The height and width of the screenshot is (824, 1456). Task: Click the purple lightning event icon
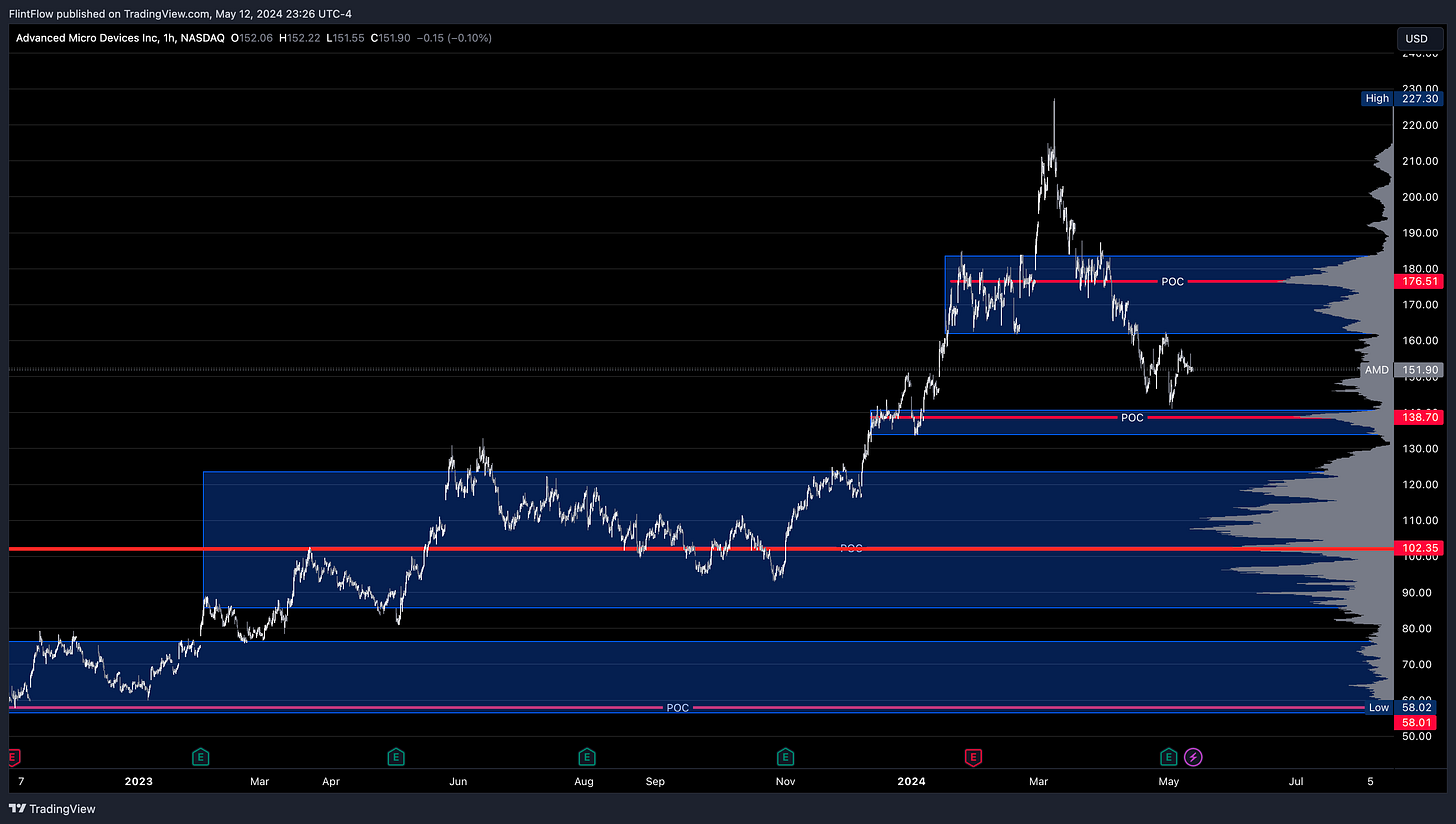point(1194,757)
